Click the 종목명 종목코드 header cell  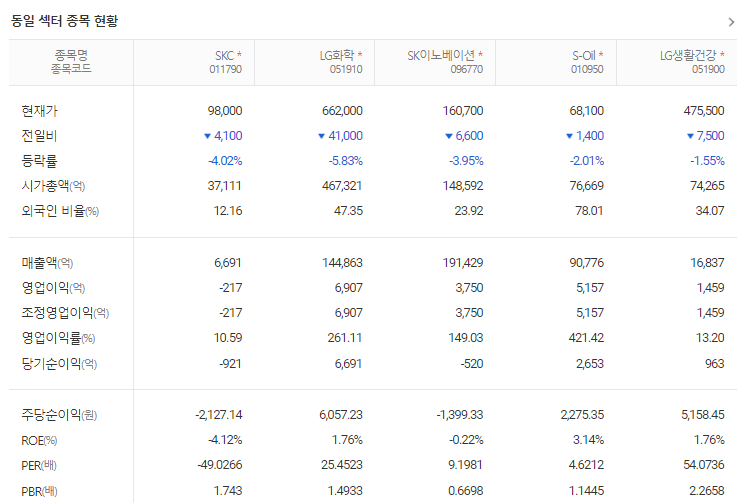click(71, 62)
